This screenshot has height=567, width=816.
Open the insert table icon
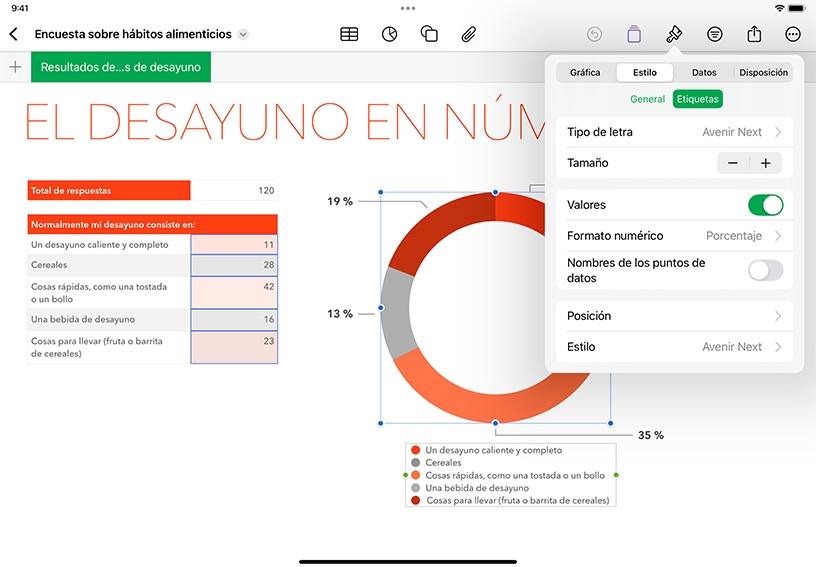[x=349, y=34]
